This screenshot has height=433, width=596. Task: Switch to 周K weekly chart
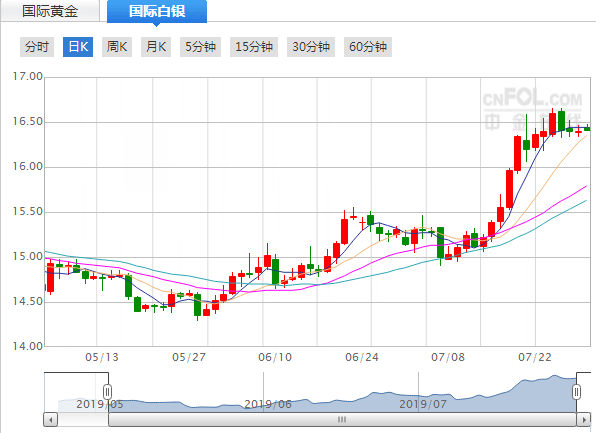click(x=117, y=47)
